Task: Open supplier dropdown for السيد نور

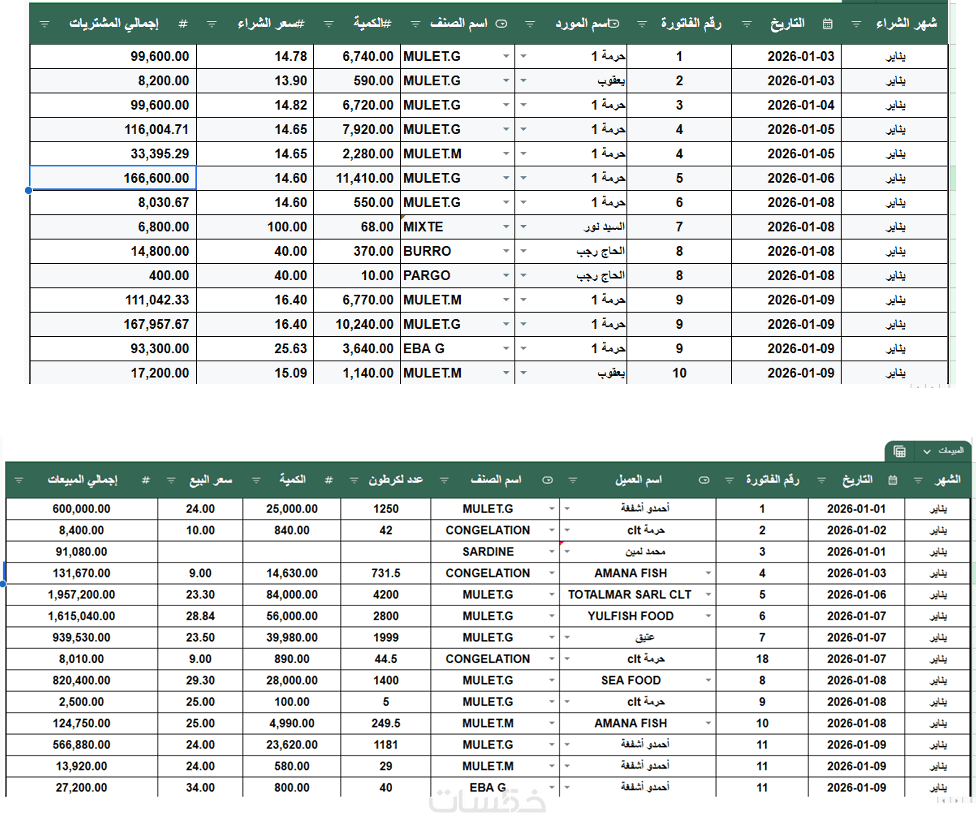Action: (524, 227)
